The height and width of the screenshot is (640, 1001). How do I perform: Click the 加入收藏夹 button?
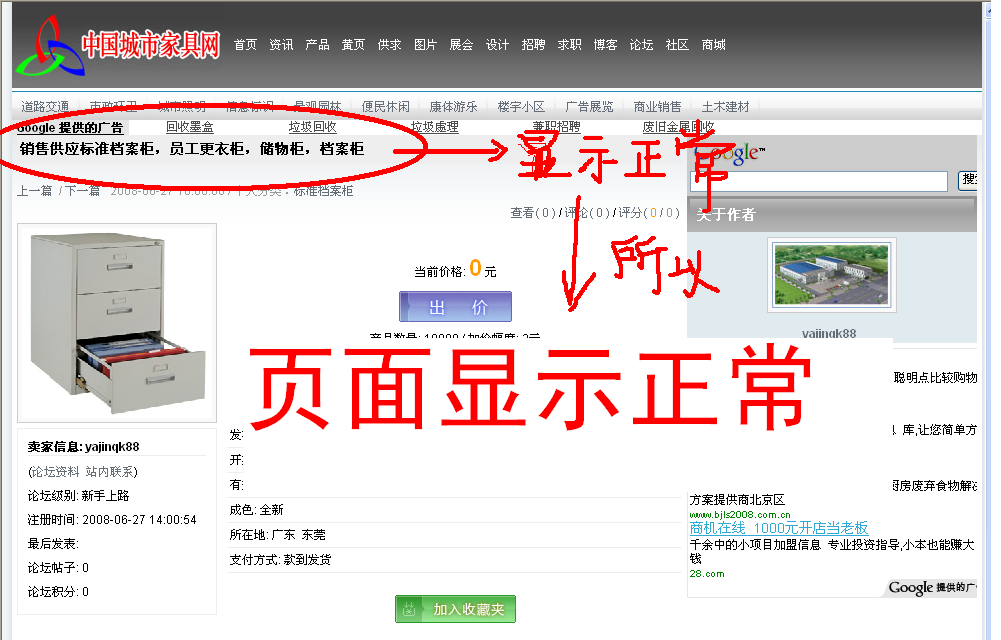[455, 609]
